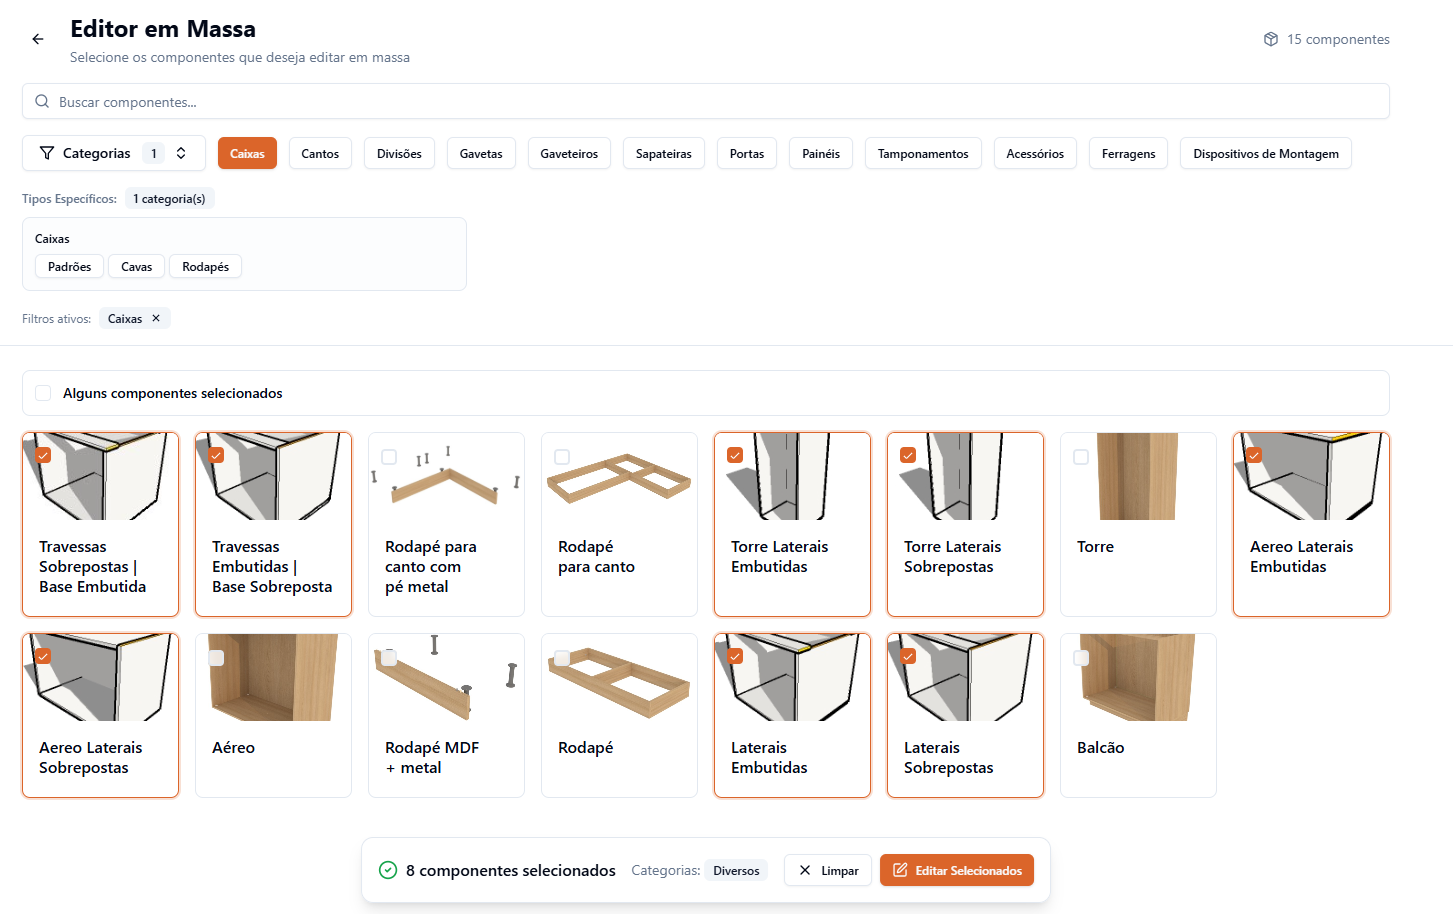Toggle the Alguns componentes selecionados checkbox
This screenshot has width=1453, height=914.
pyautogui.click(x=43, y=393)
